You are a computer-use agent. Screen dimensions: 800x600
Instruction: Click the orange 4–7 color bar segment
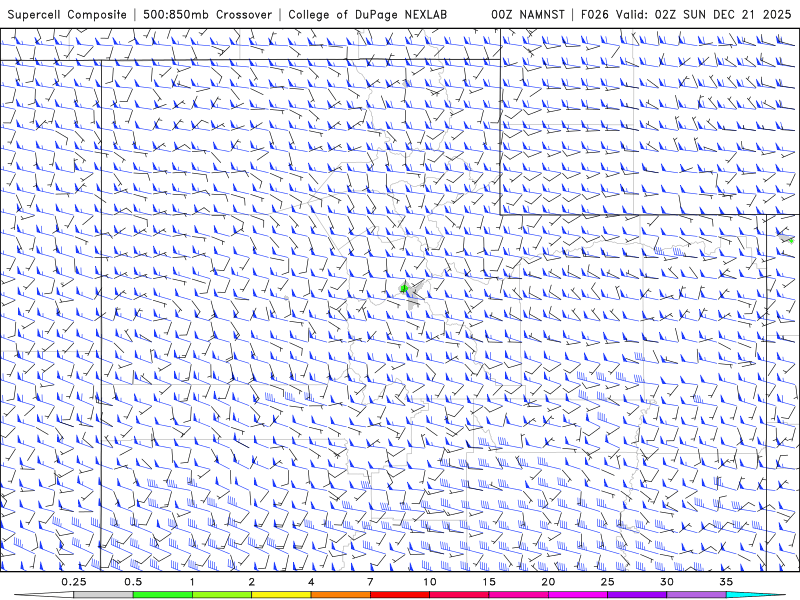click(340, 595)
